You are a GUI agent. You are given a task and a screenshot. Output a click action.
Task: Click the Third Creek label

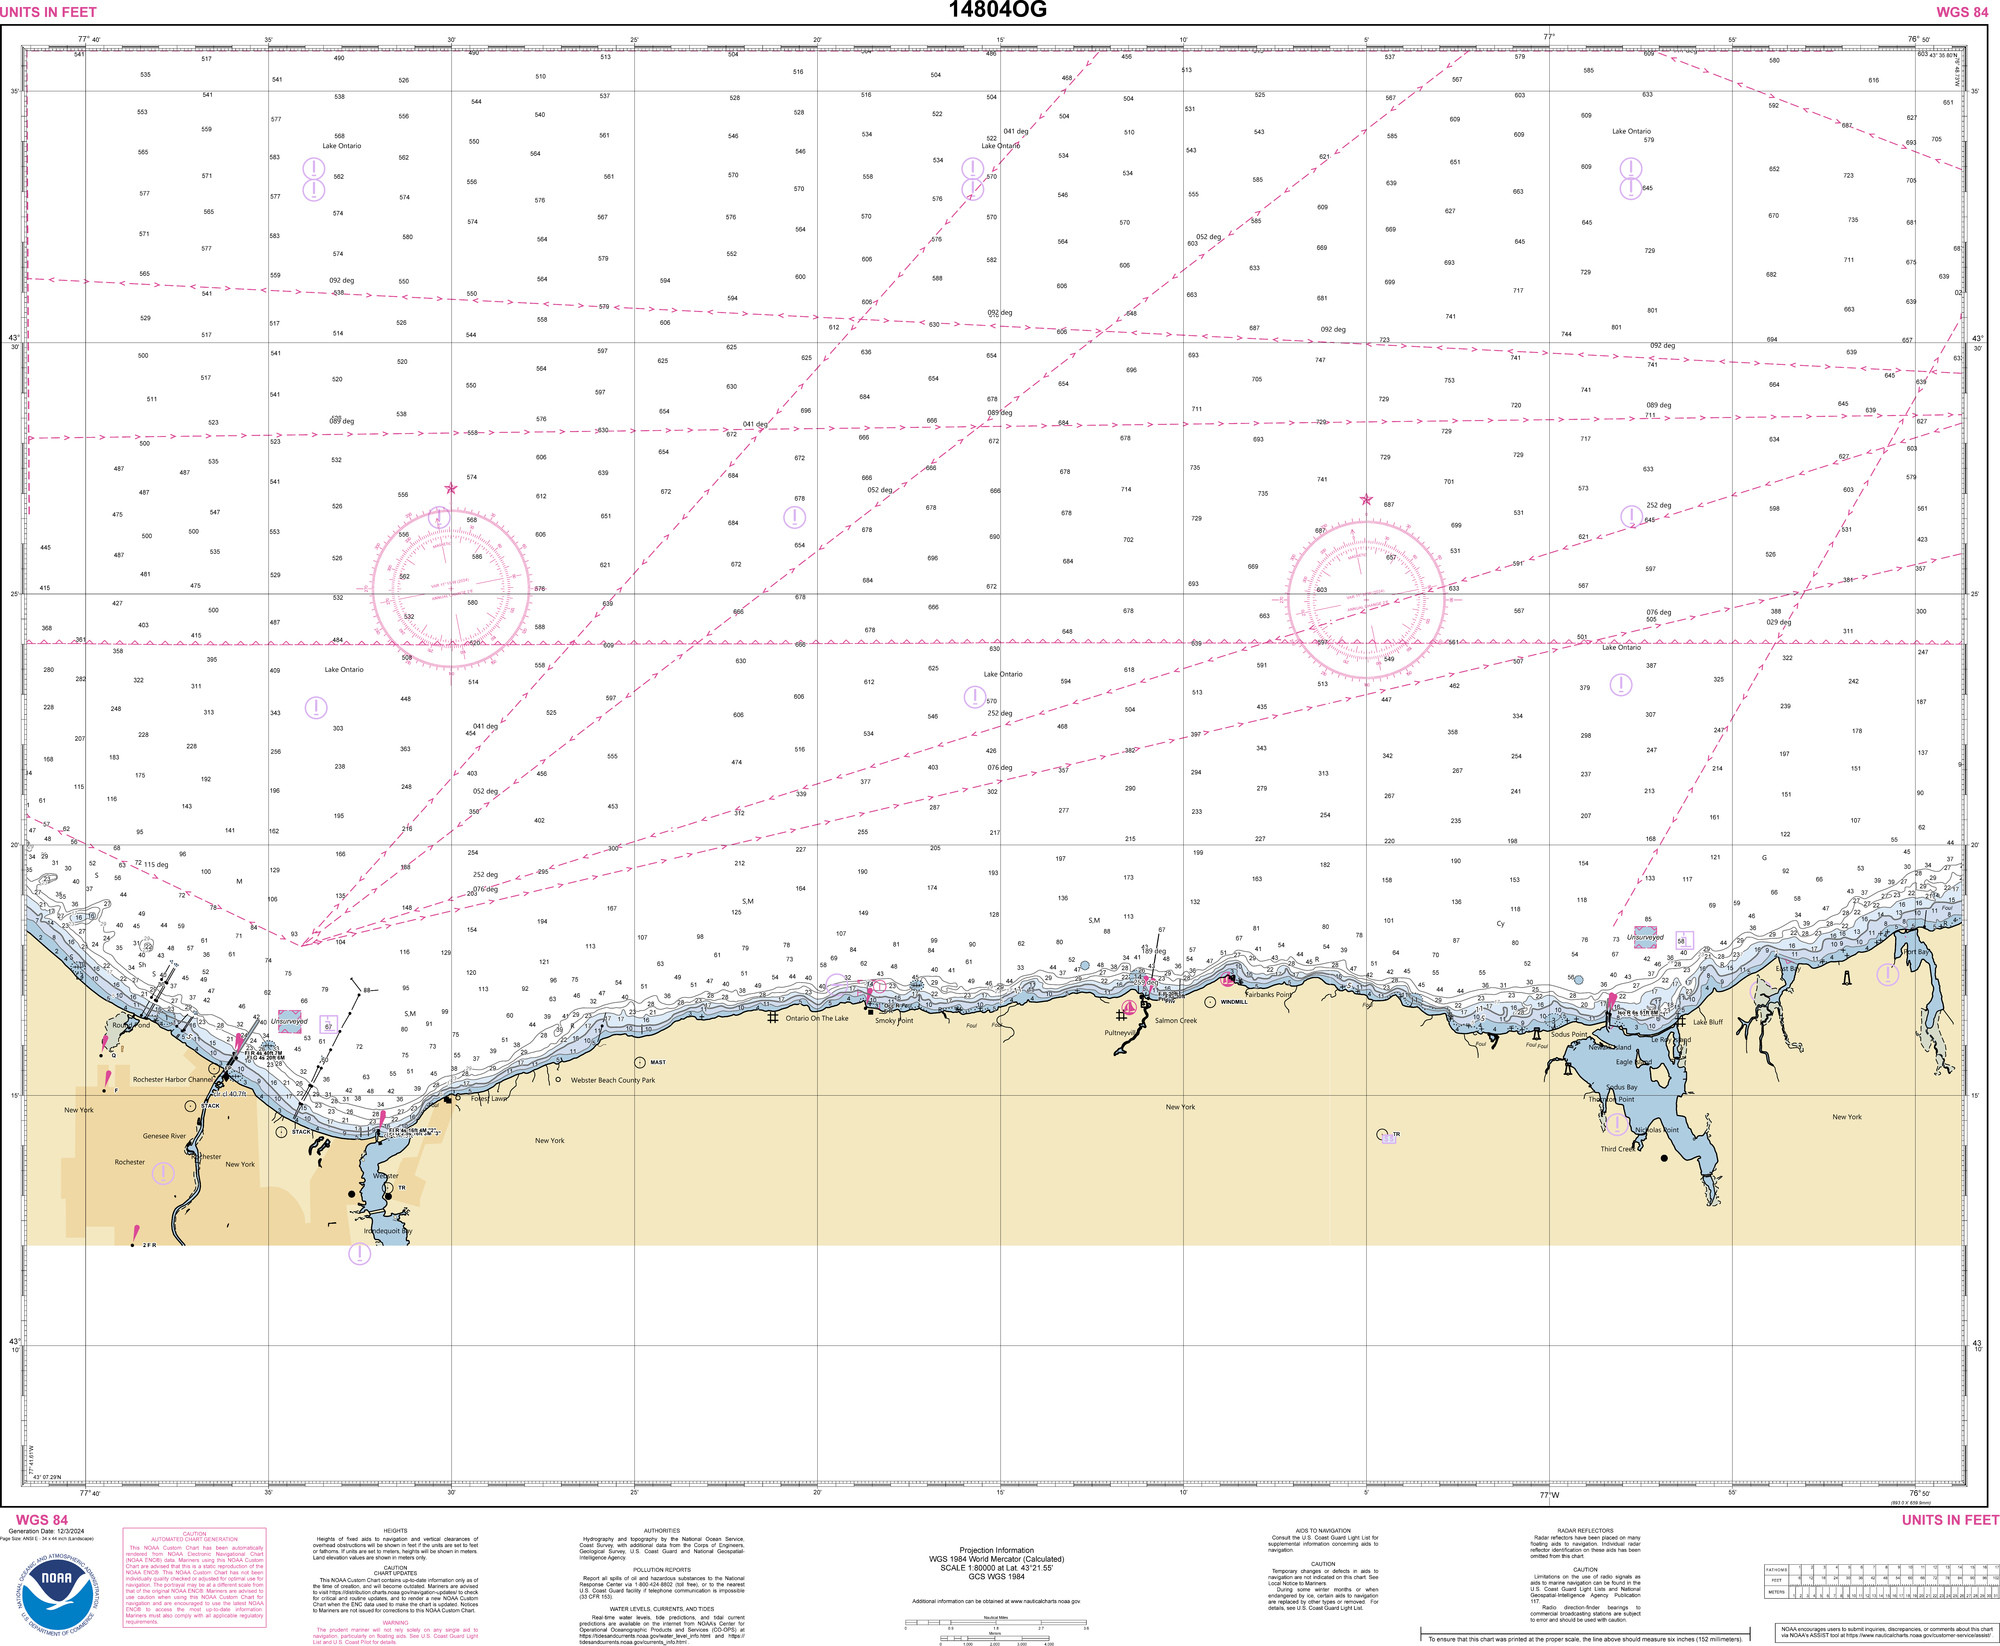1617,1149
